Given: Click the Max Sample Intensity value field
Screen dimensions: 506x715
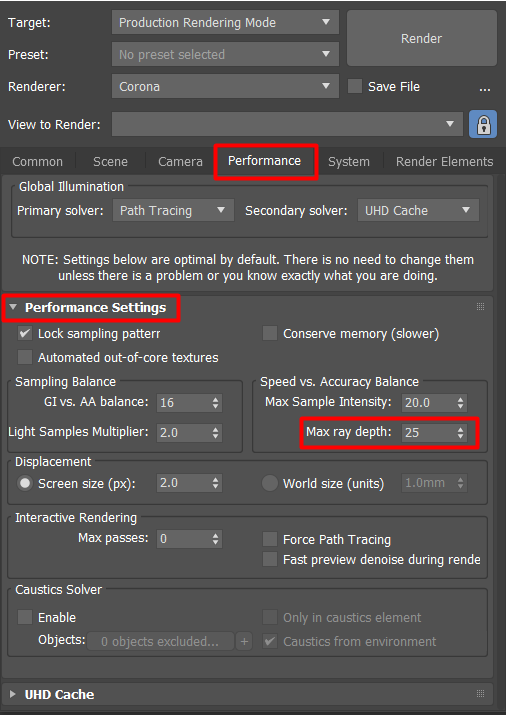Looking at the screenshot, I should [428, 403].
